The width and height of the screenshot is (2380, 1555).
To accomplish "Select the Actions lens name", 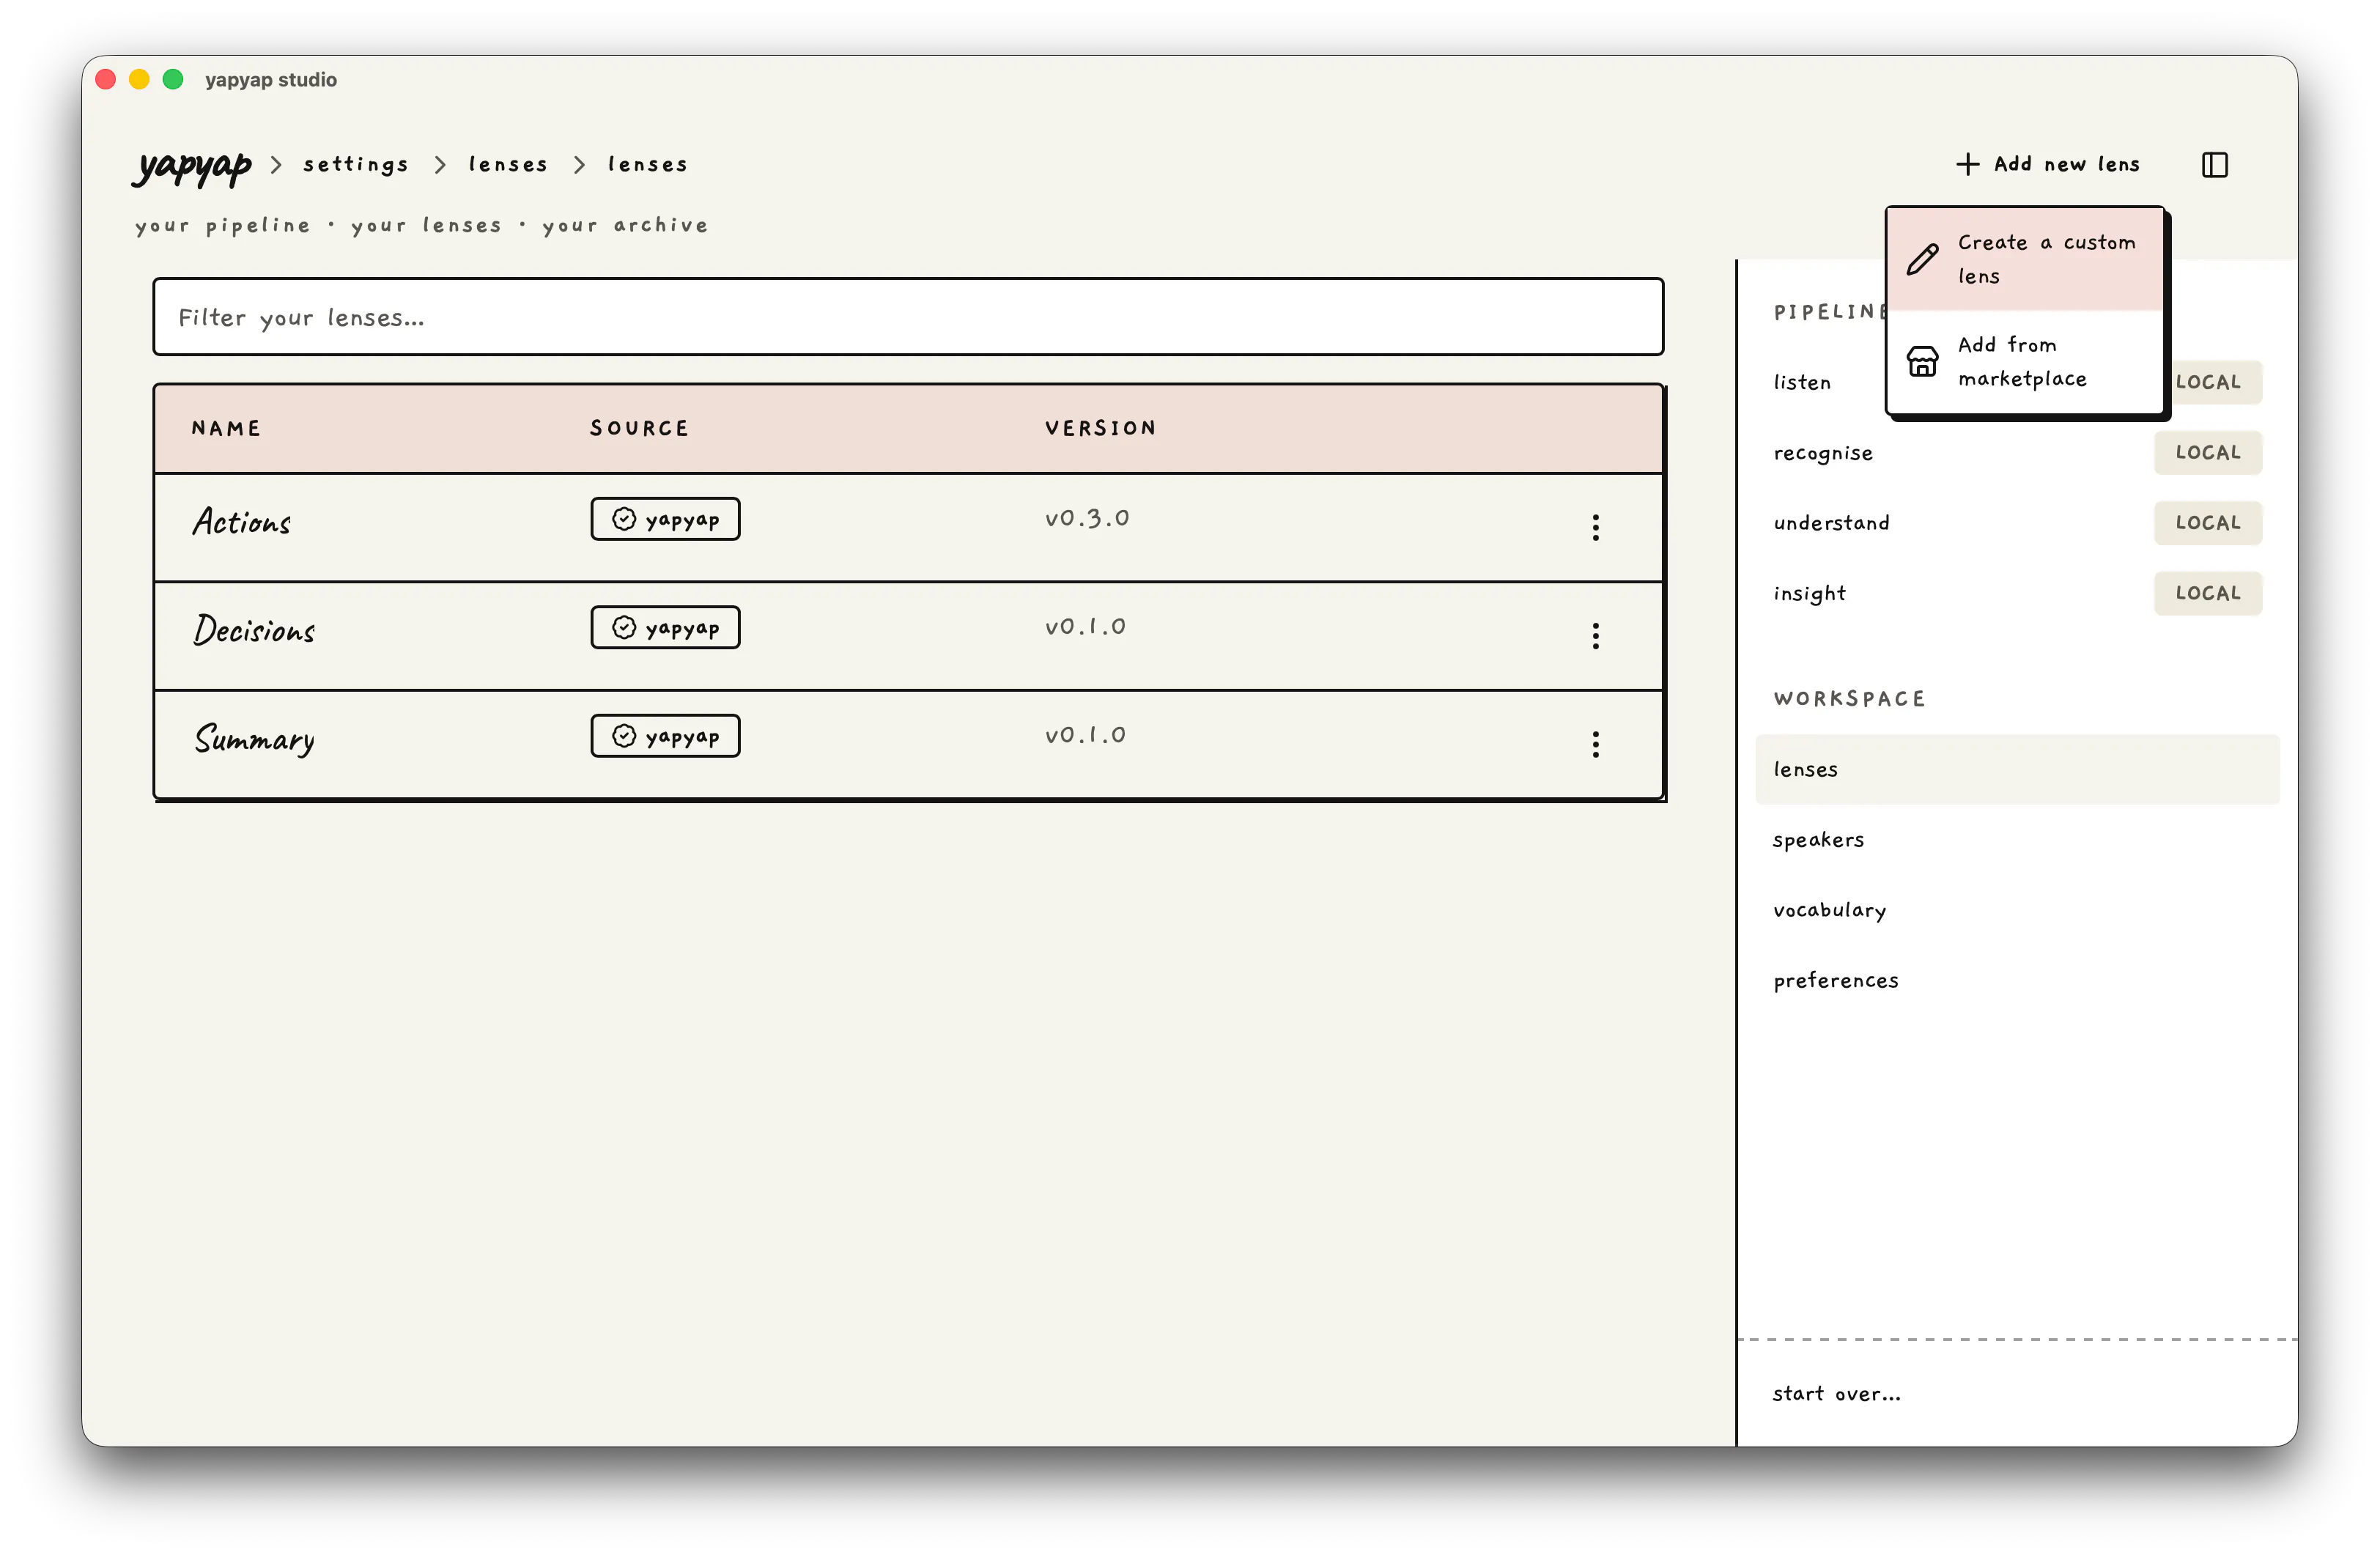I will tap(242, 522).
